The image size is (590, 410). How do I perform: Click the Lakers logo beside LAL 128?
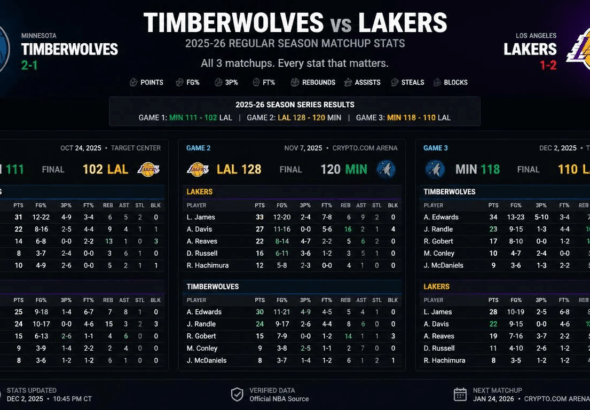click(x=198, y=170)
